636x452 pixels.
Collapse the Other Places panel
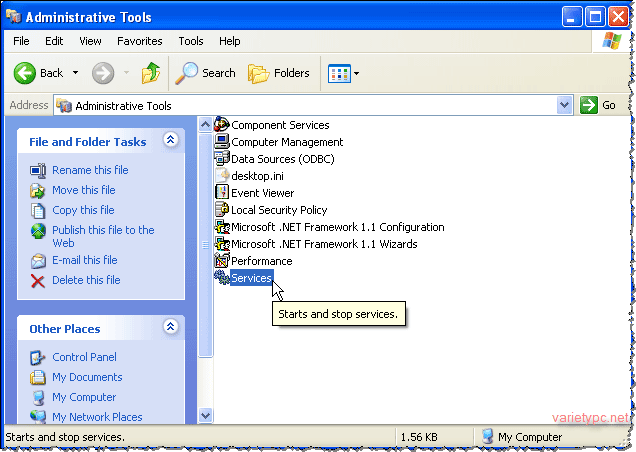point(171,327)
